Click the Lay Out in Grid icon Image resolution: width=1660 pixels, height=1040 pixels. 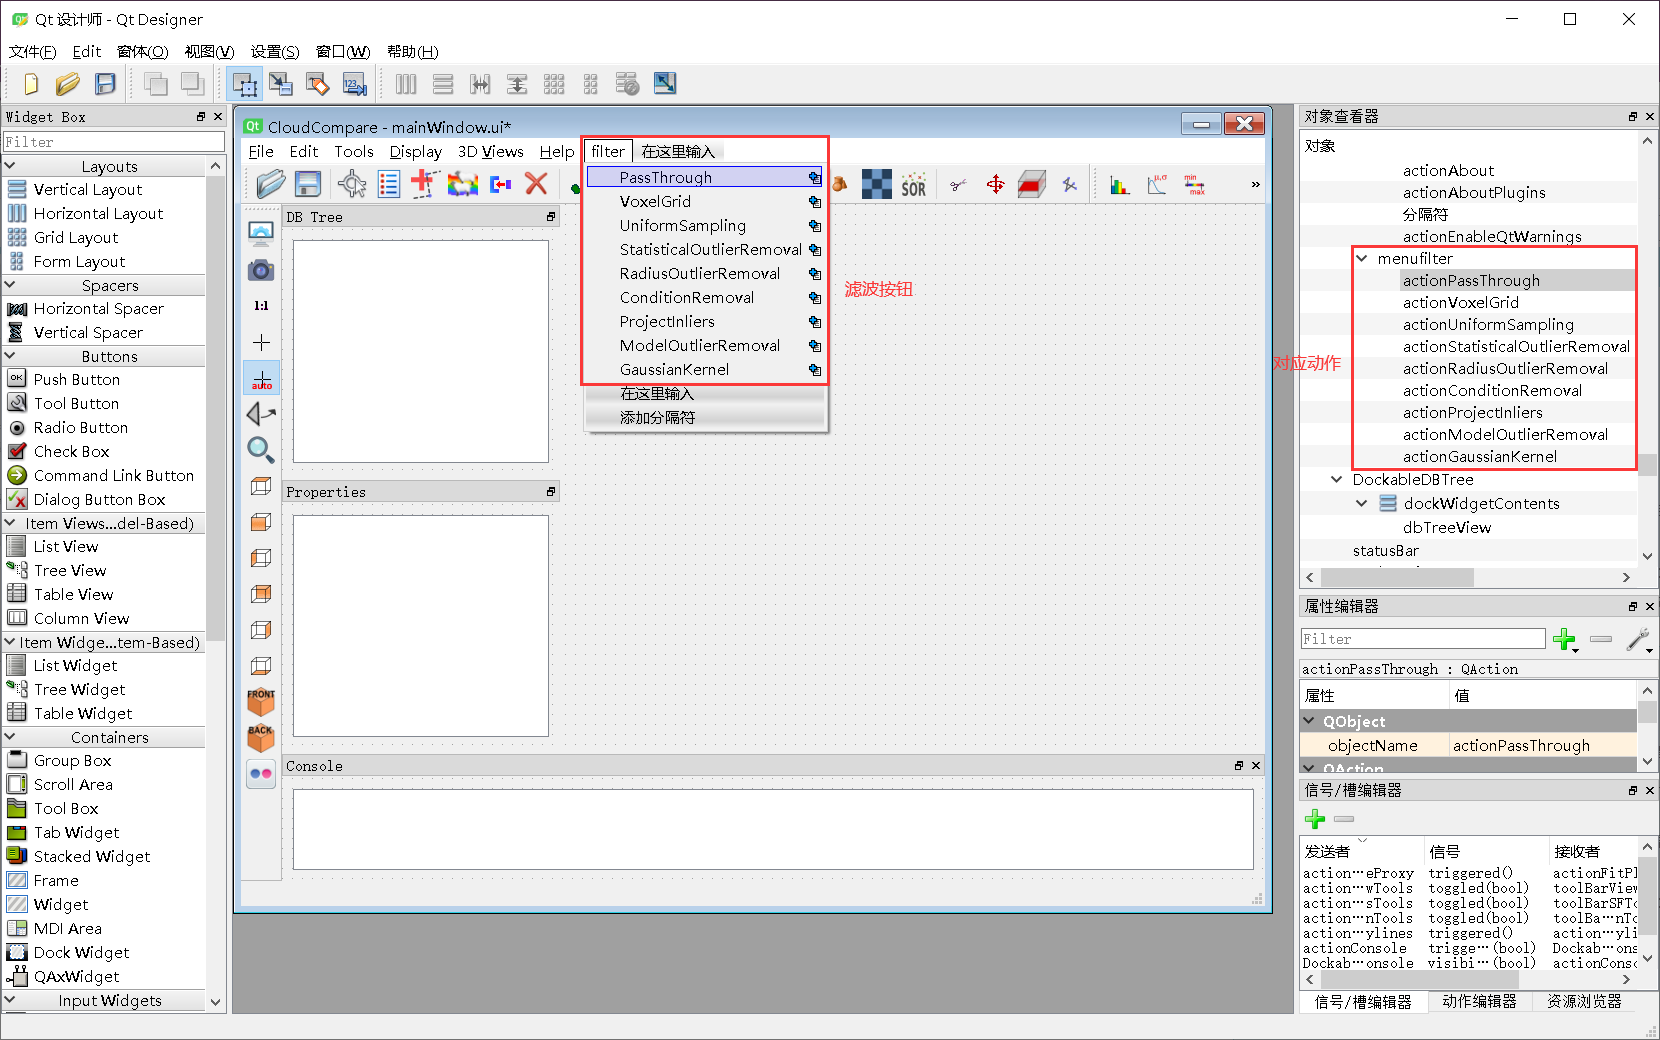[x=554, y=84]
